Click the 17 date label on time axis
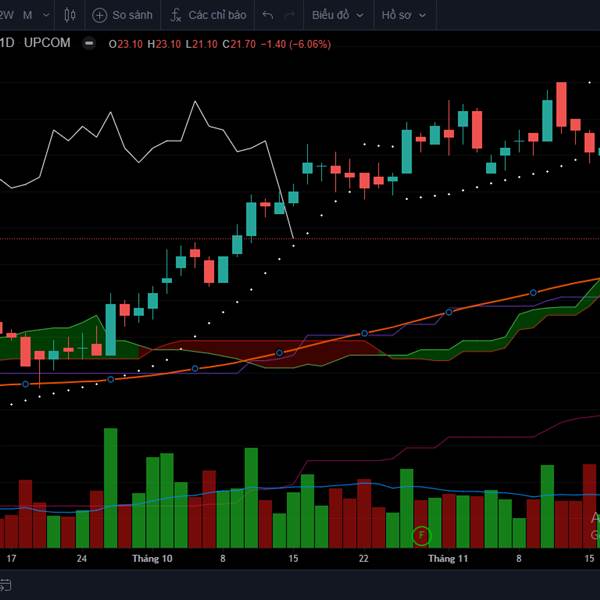The image size is (600, 600). tap(11, 559)
